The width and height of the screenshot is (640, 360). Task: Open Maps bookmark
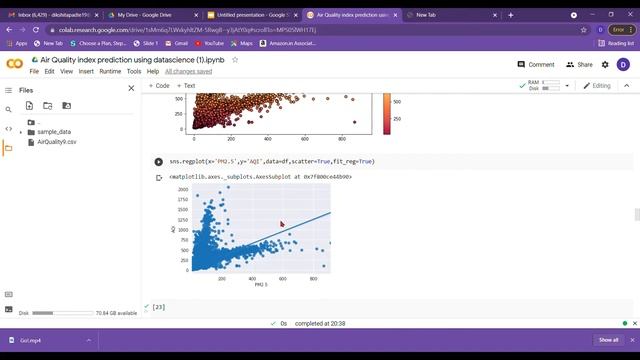242,43
